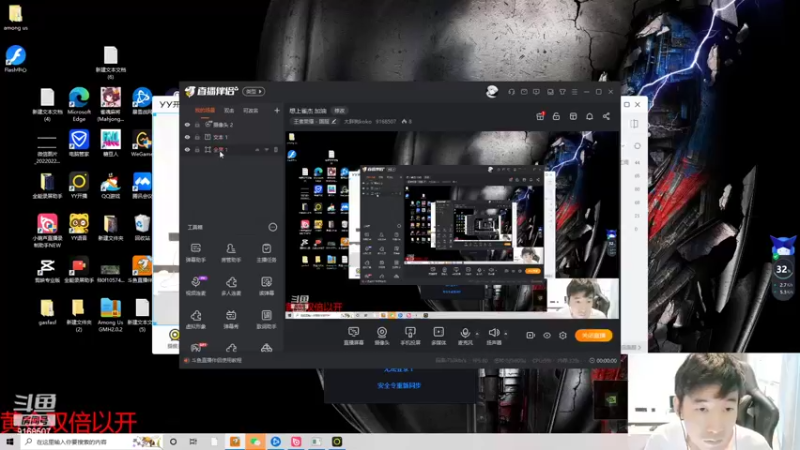This screenshot has width=800, height=450.
Task: Add a 摄像头 source from bottom toolbar
Action: click(x=382, y=336)
